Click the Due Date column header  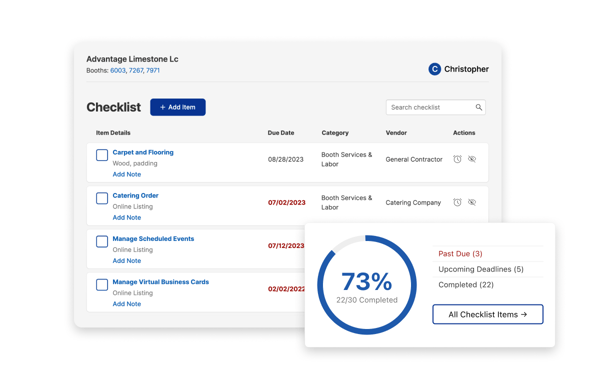[281, 133]
